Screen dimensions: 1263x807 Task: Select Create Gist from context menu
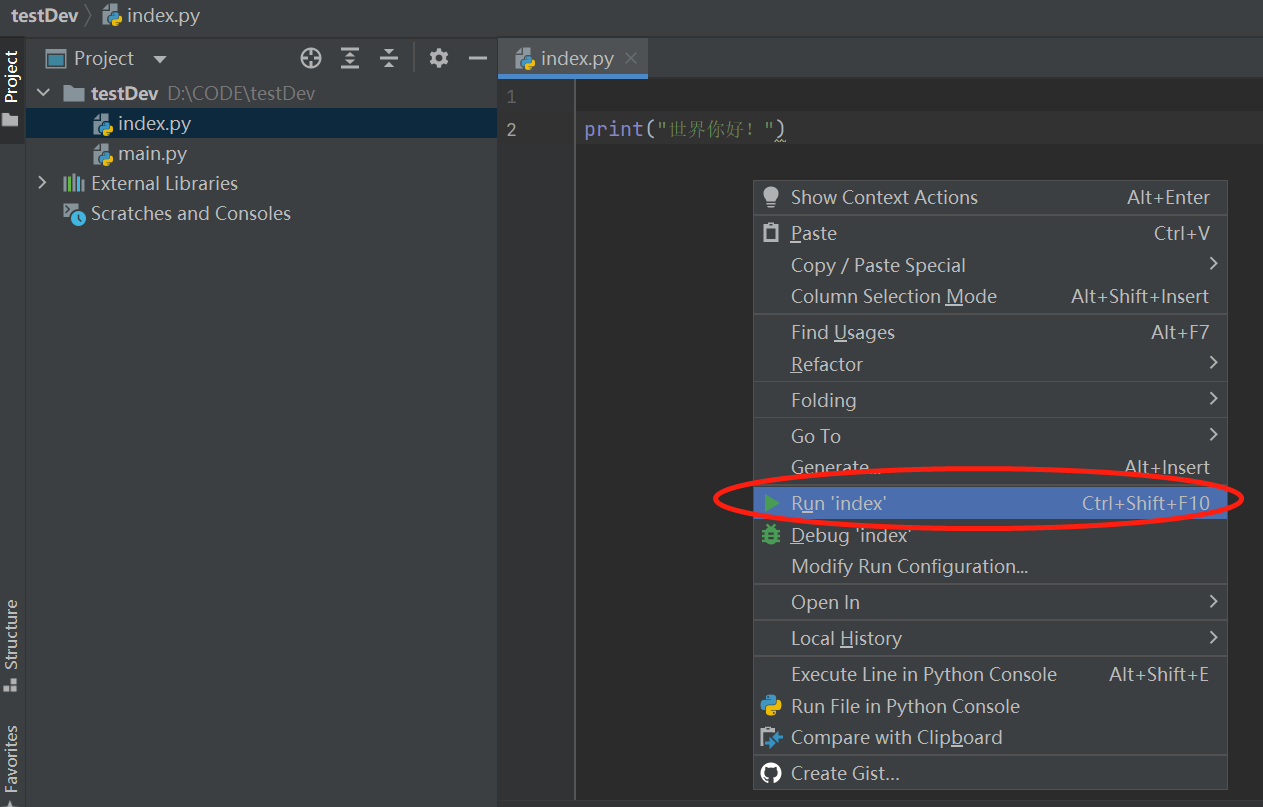[844, 773]
